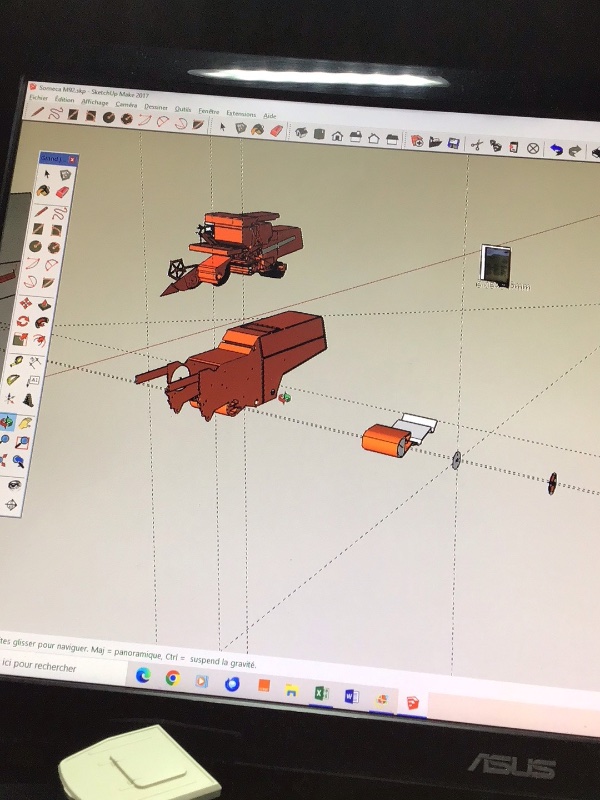Switch to Top view
Screen dimensions: 600x800
319,135
